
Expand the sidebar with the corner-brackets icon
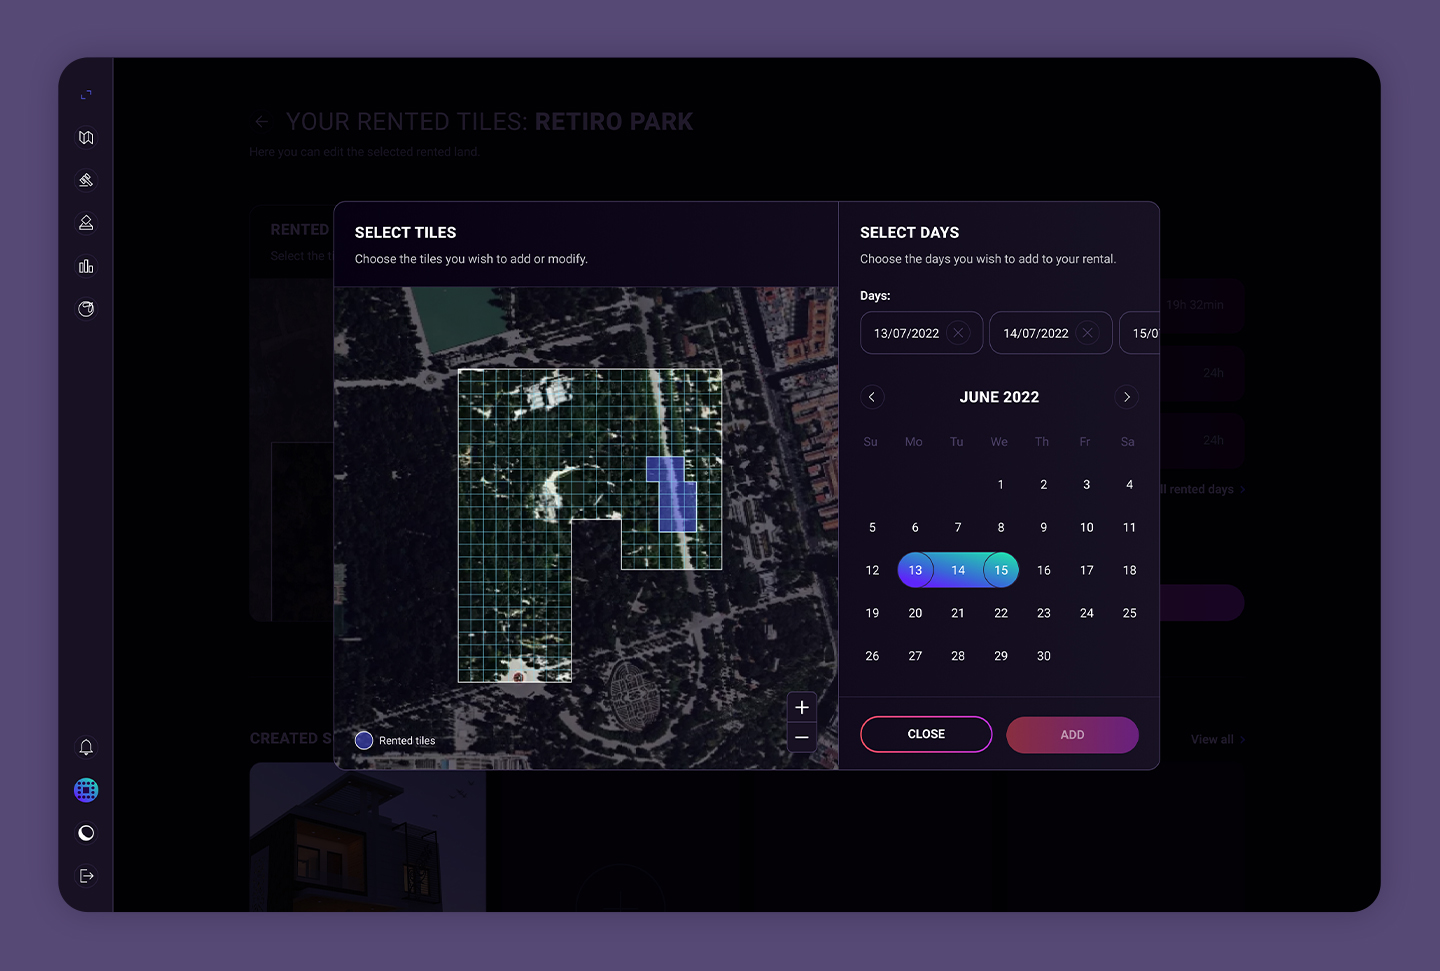[86, 95]
